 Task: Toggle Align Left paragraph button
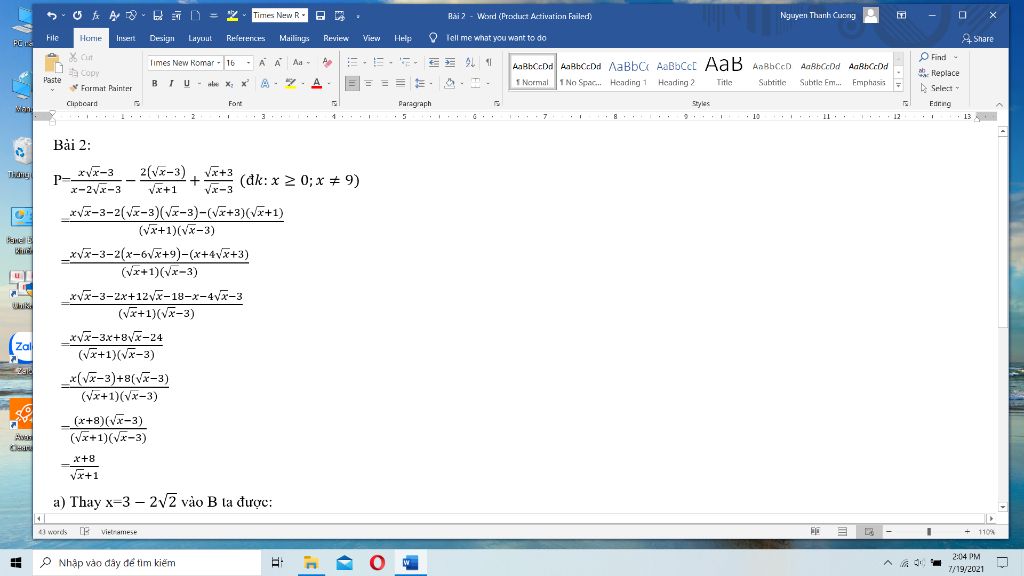[x=352, y=84]
